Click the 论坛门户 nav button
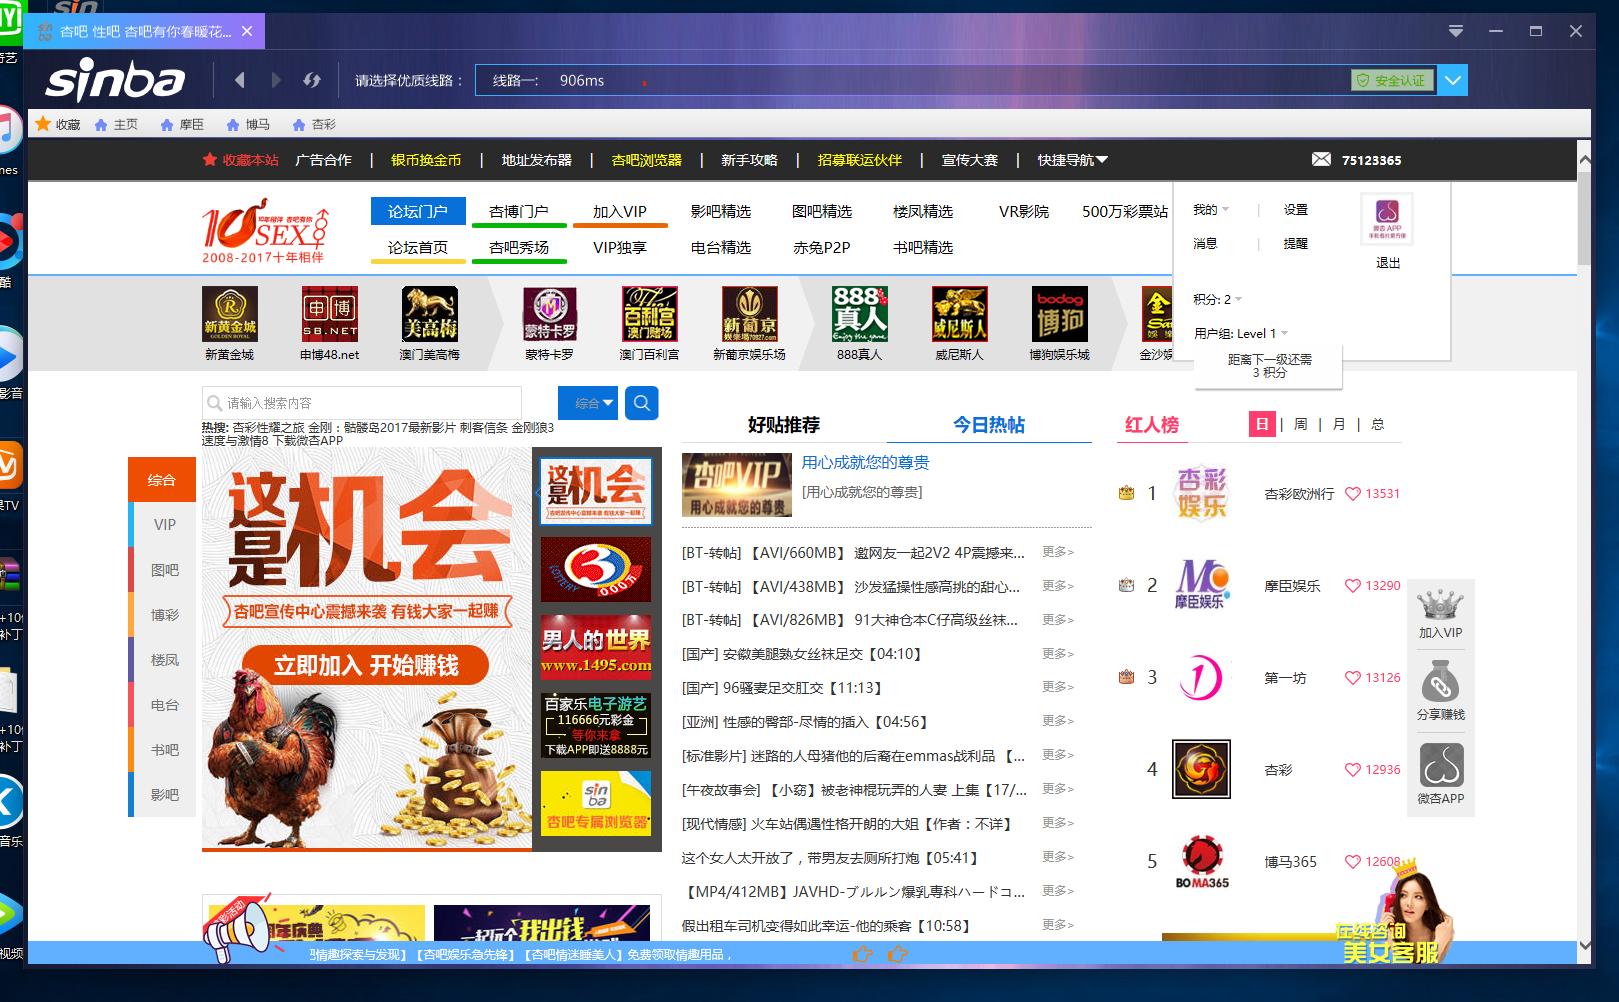The width and height of the screenshot is (1619, 1002). 418,211
